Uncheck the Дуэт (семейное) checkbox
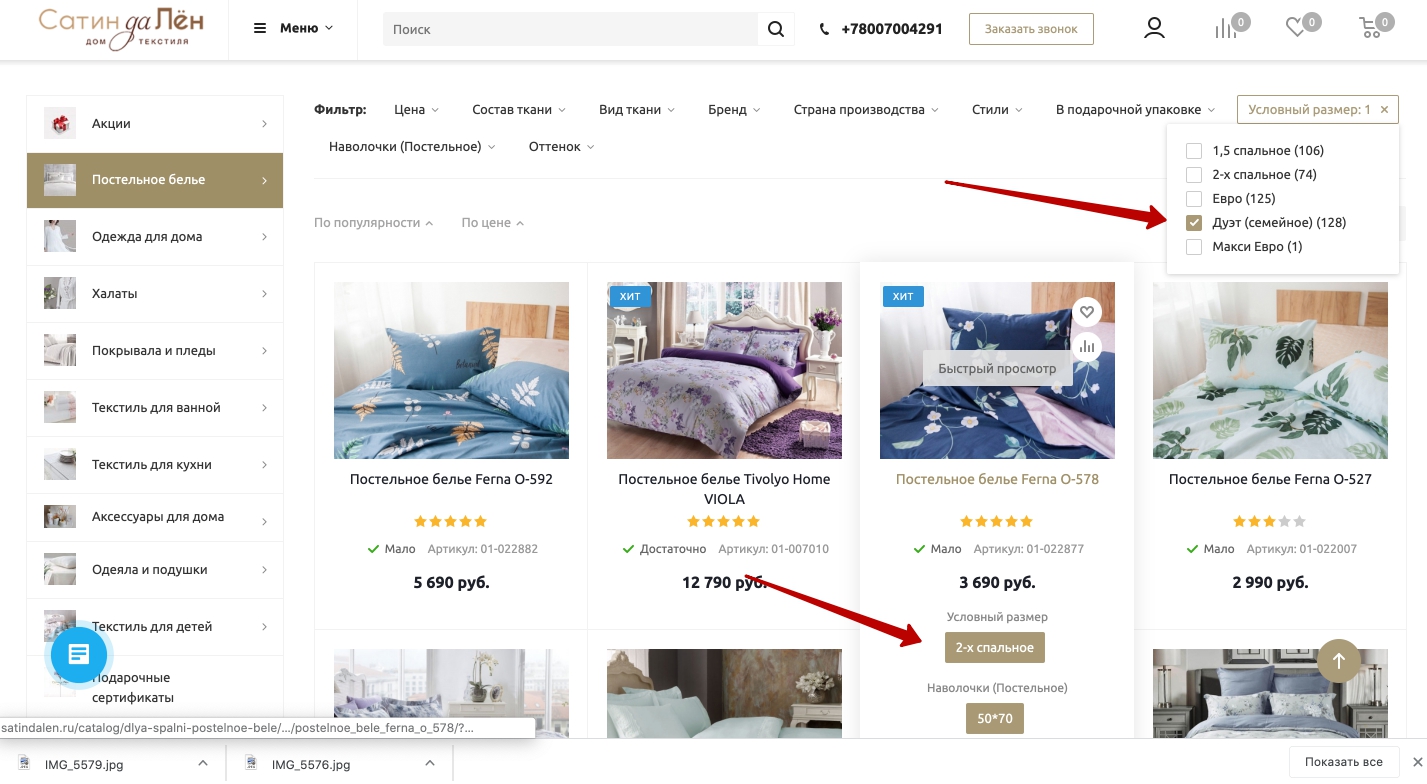This screenshot has height=784, width=1427. click(1194, 223)
